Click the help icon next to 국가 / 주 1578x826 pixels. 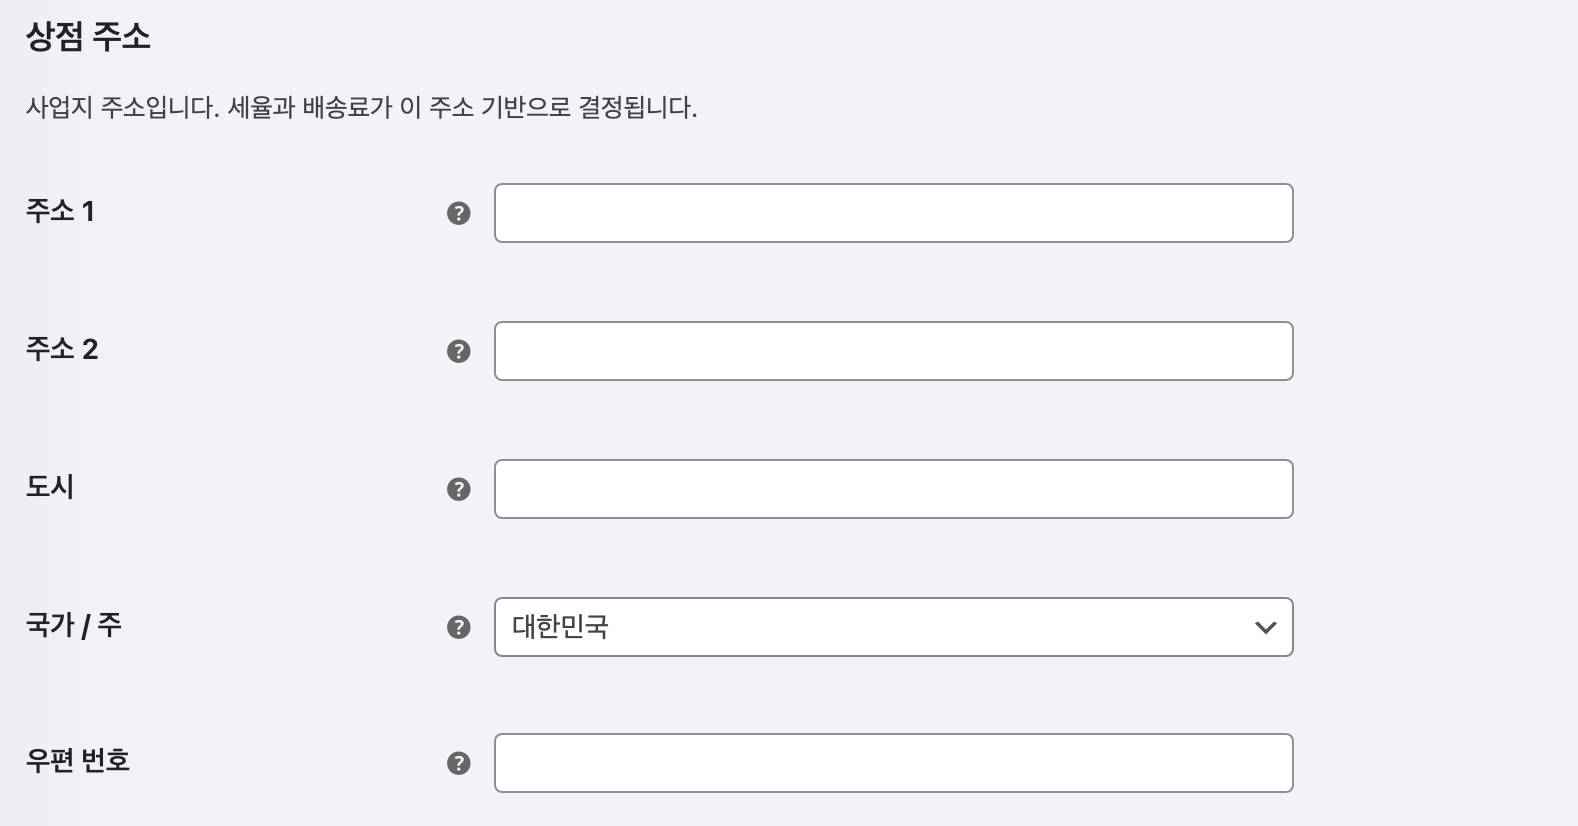pos(458,627)
